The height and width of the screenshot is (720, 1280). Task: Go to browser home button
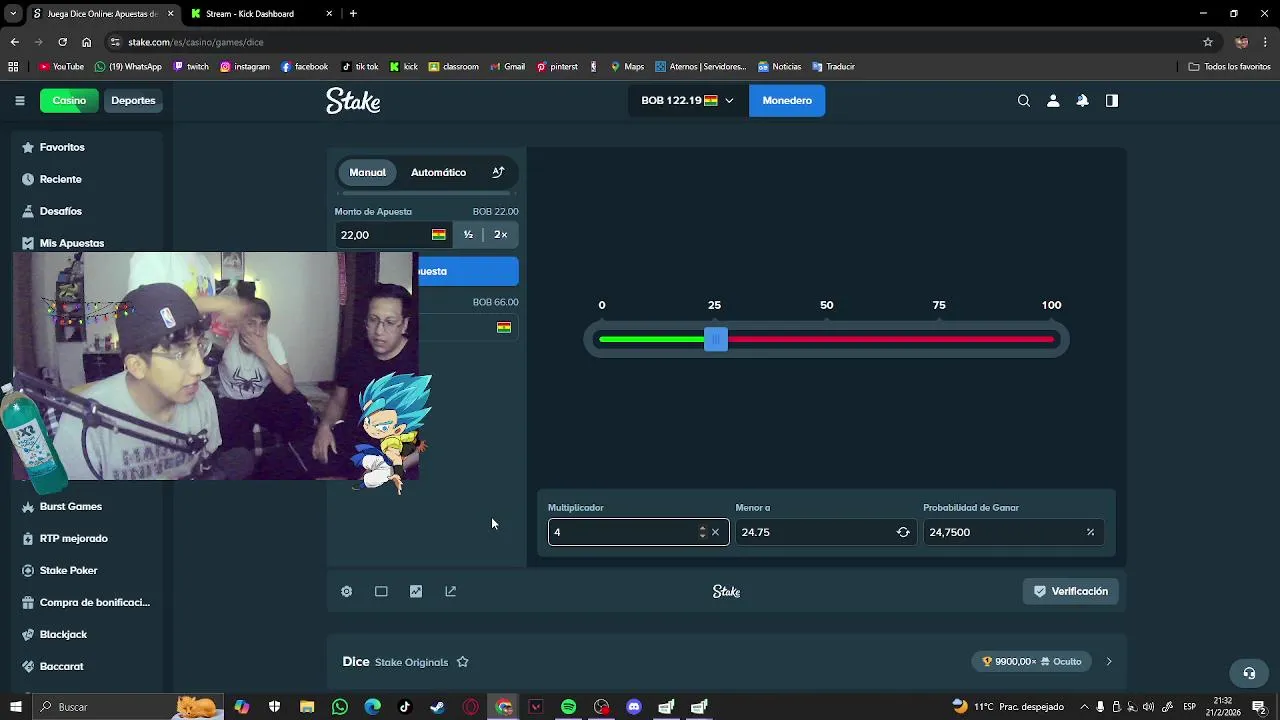click(86, 42)
